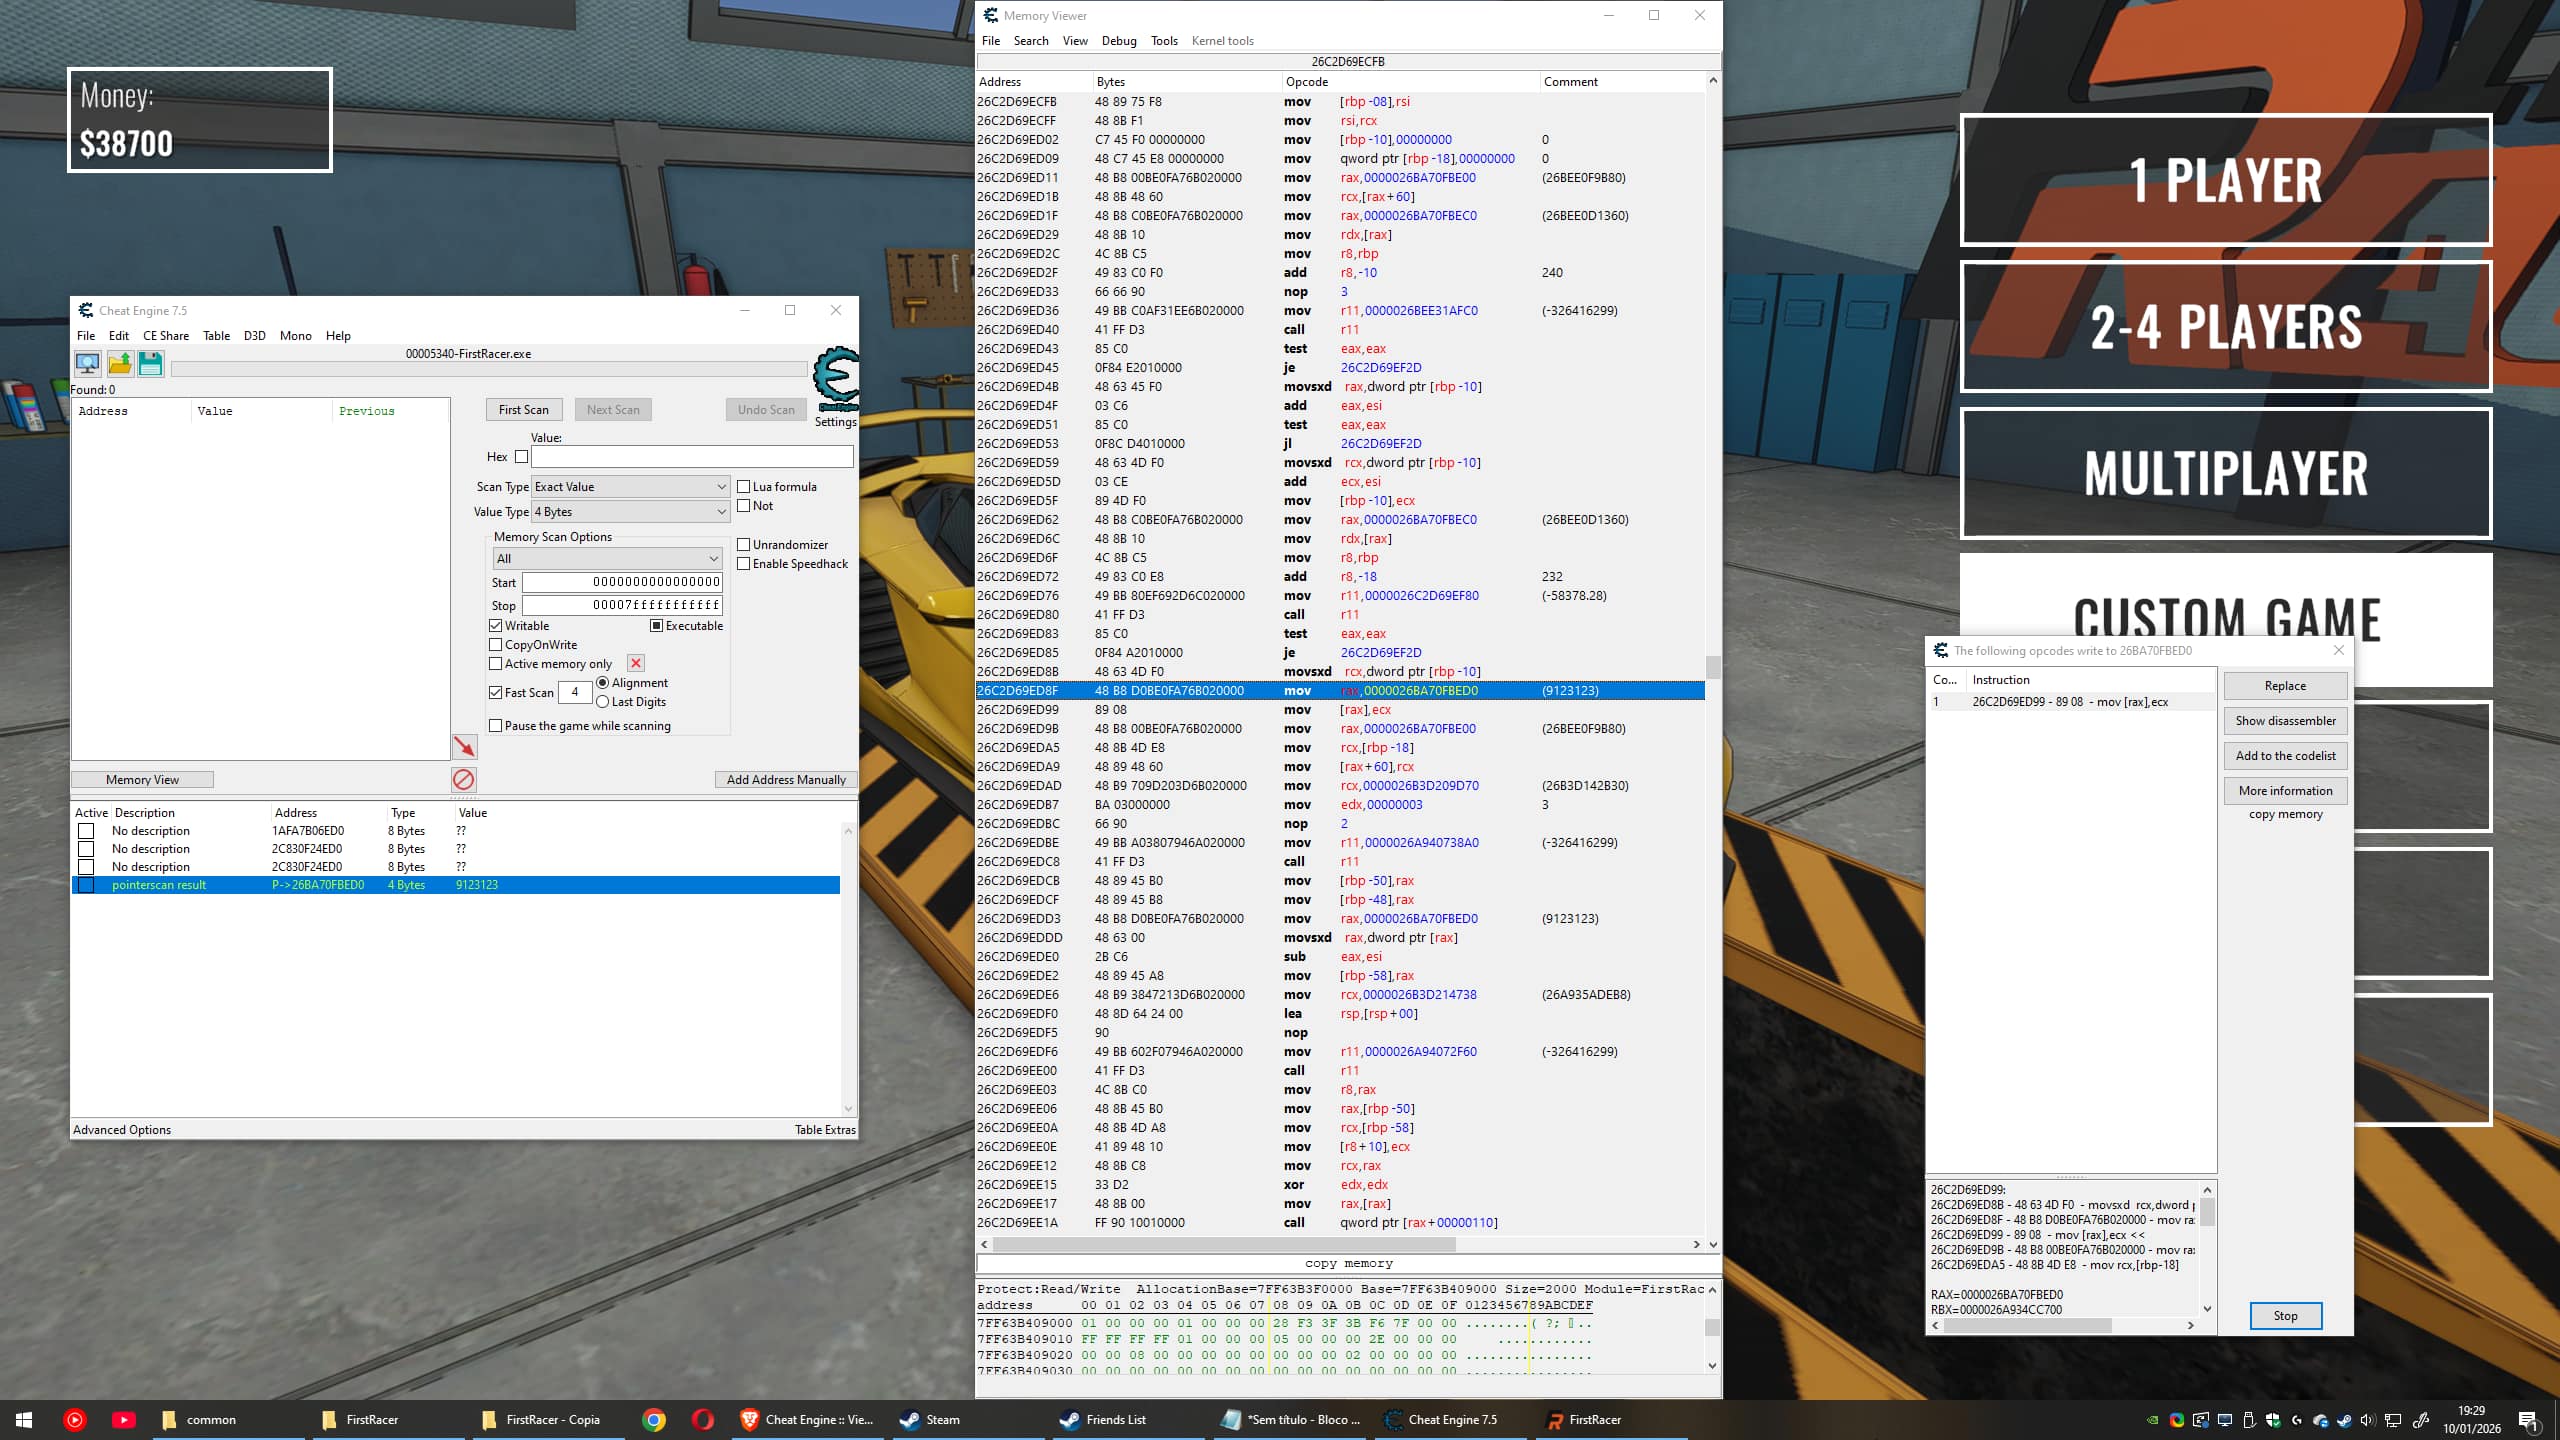Click the open process computer icon
Image resolution: width=2560 pixels, height=1440 pixels.
pos(87,363)
